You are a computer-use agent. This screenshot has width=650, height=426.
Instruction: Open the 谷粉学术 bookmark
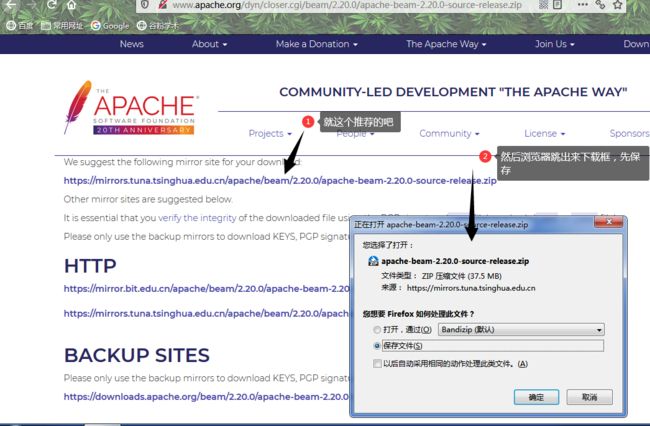[x=158, y=26]
